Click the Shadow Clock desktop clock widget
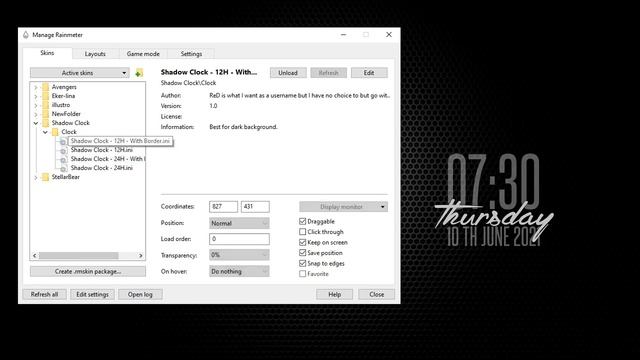Screen dimensions: 640x360 494,200
